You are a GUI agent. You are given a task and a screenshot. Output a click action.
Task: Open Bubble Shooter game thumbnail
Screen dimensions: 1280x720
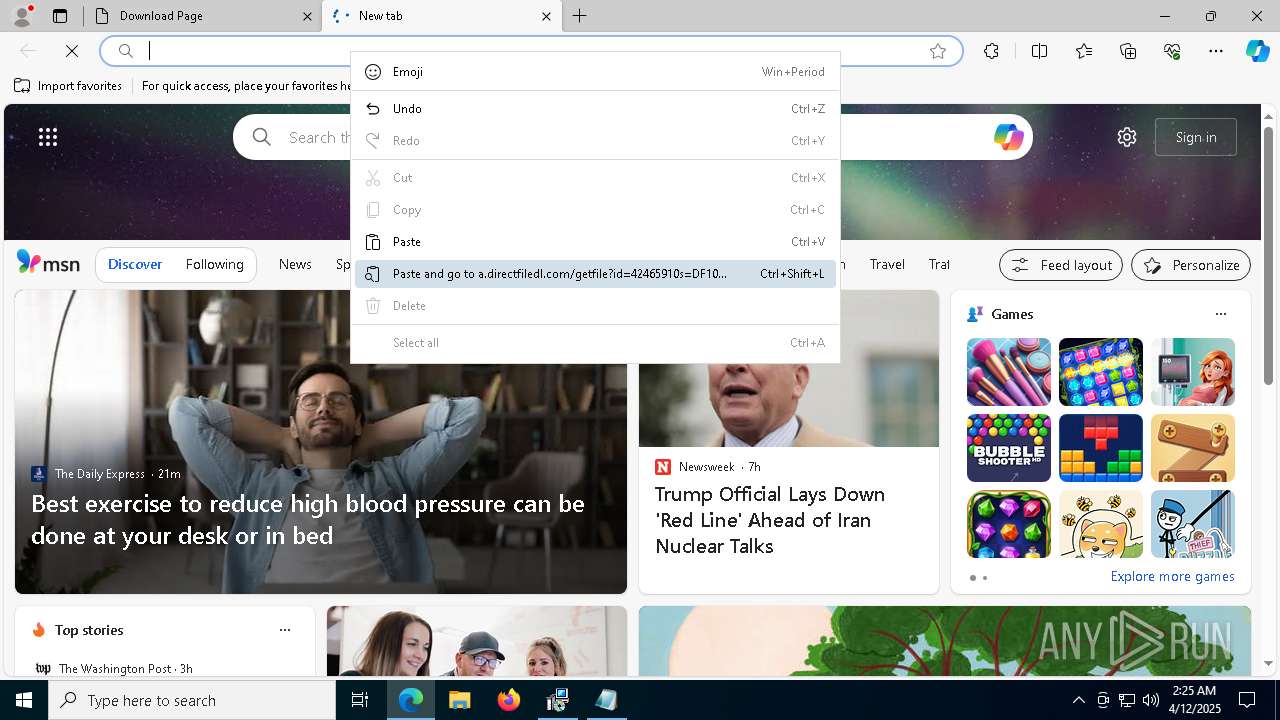click(1008, 448)
